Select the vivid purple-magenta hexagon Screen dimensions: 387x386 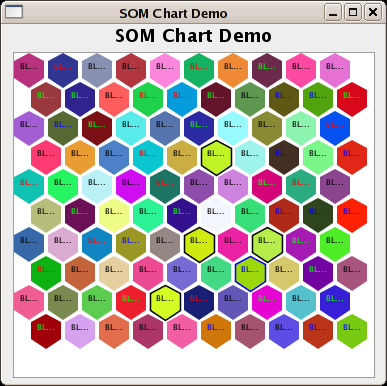131,186
